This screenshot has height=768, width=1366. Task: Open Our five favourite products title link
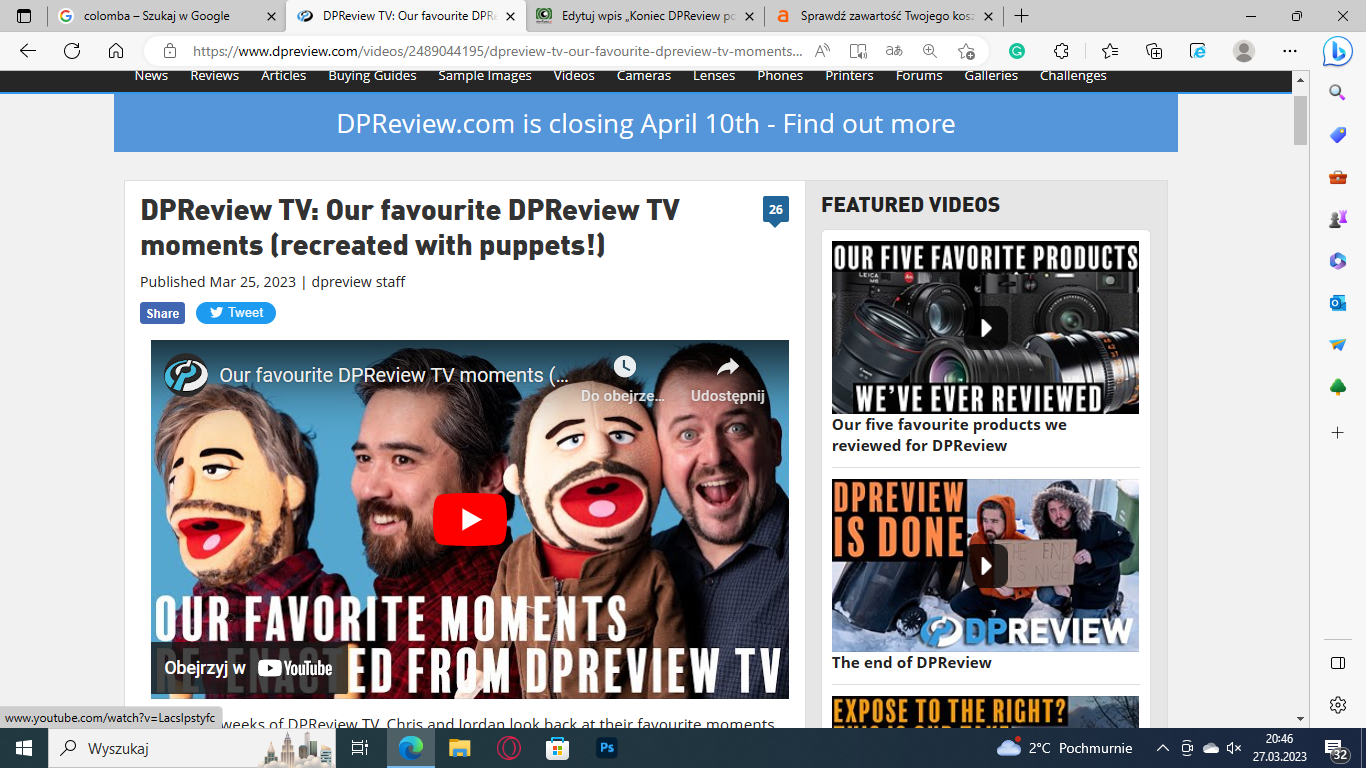[x=949, y=435]
